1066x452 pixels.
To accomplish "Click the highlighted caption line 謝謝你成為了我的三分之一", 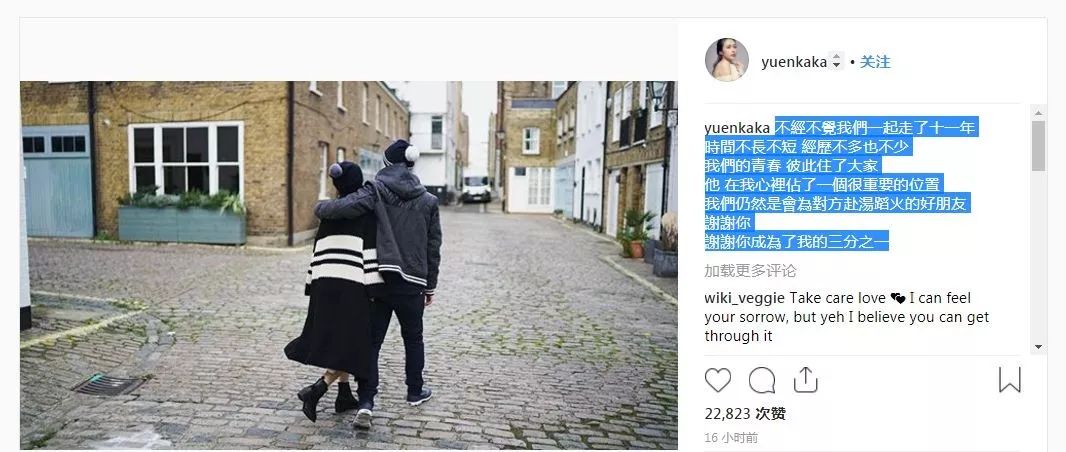I will 797,241.
